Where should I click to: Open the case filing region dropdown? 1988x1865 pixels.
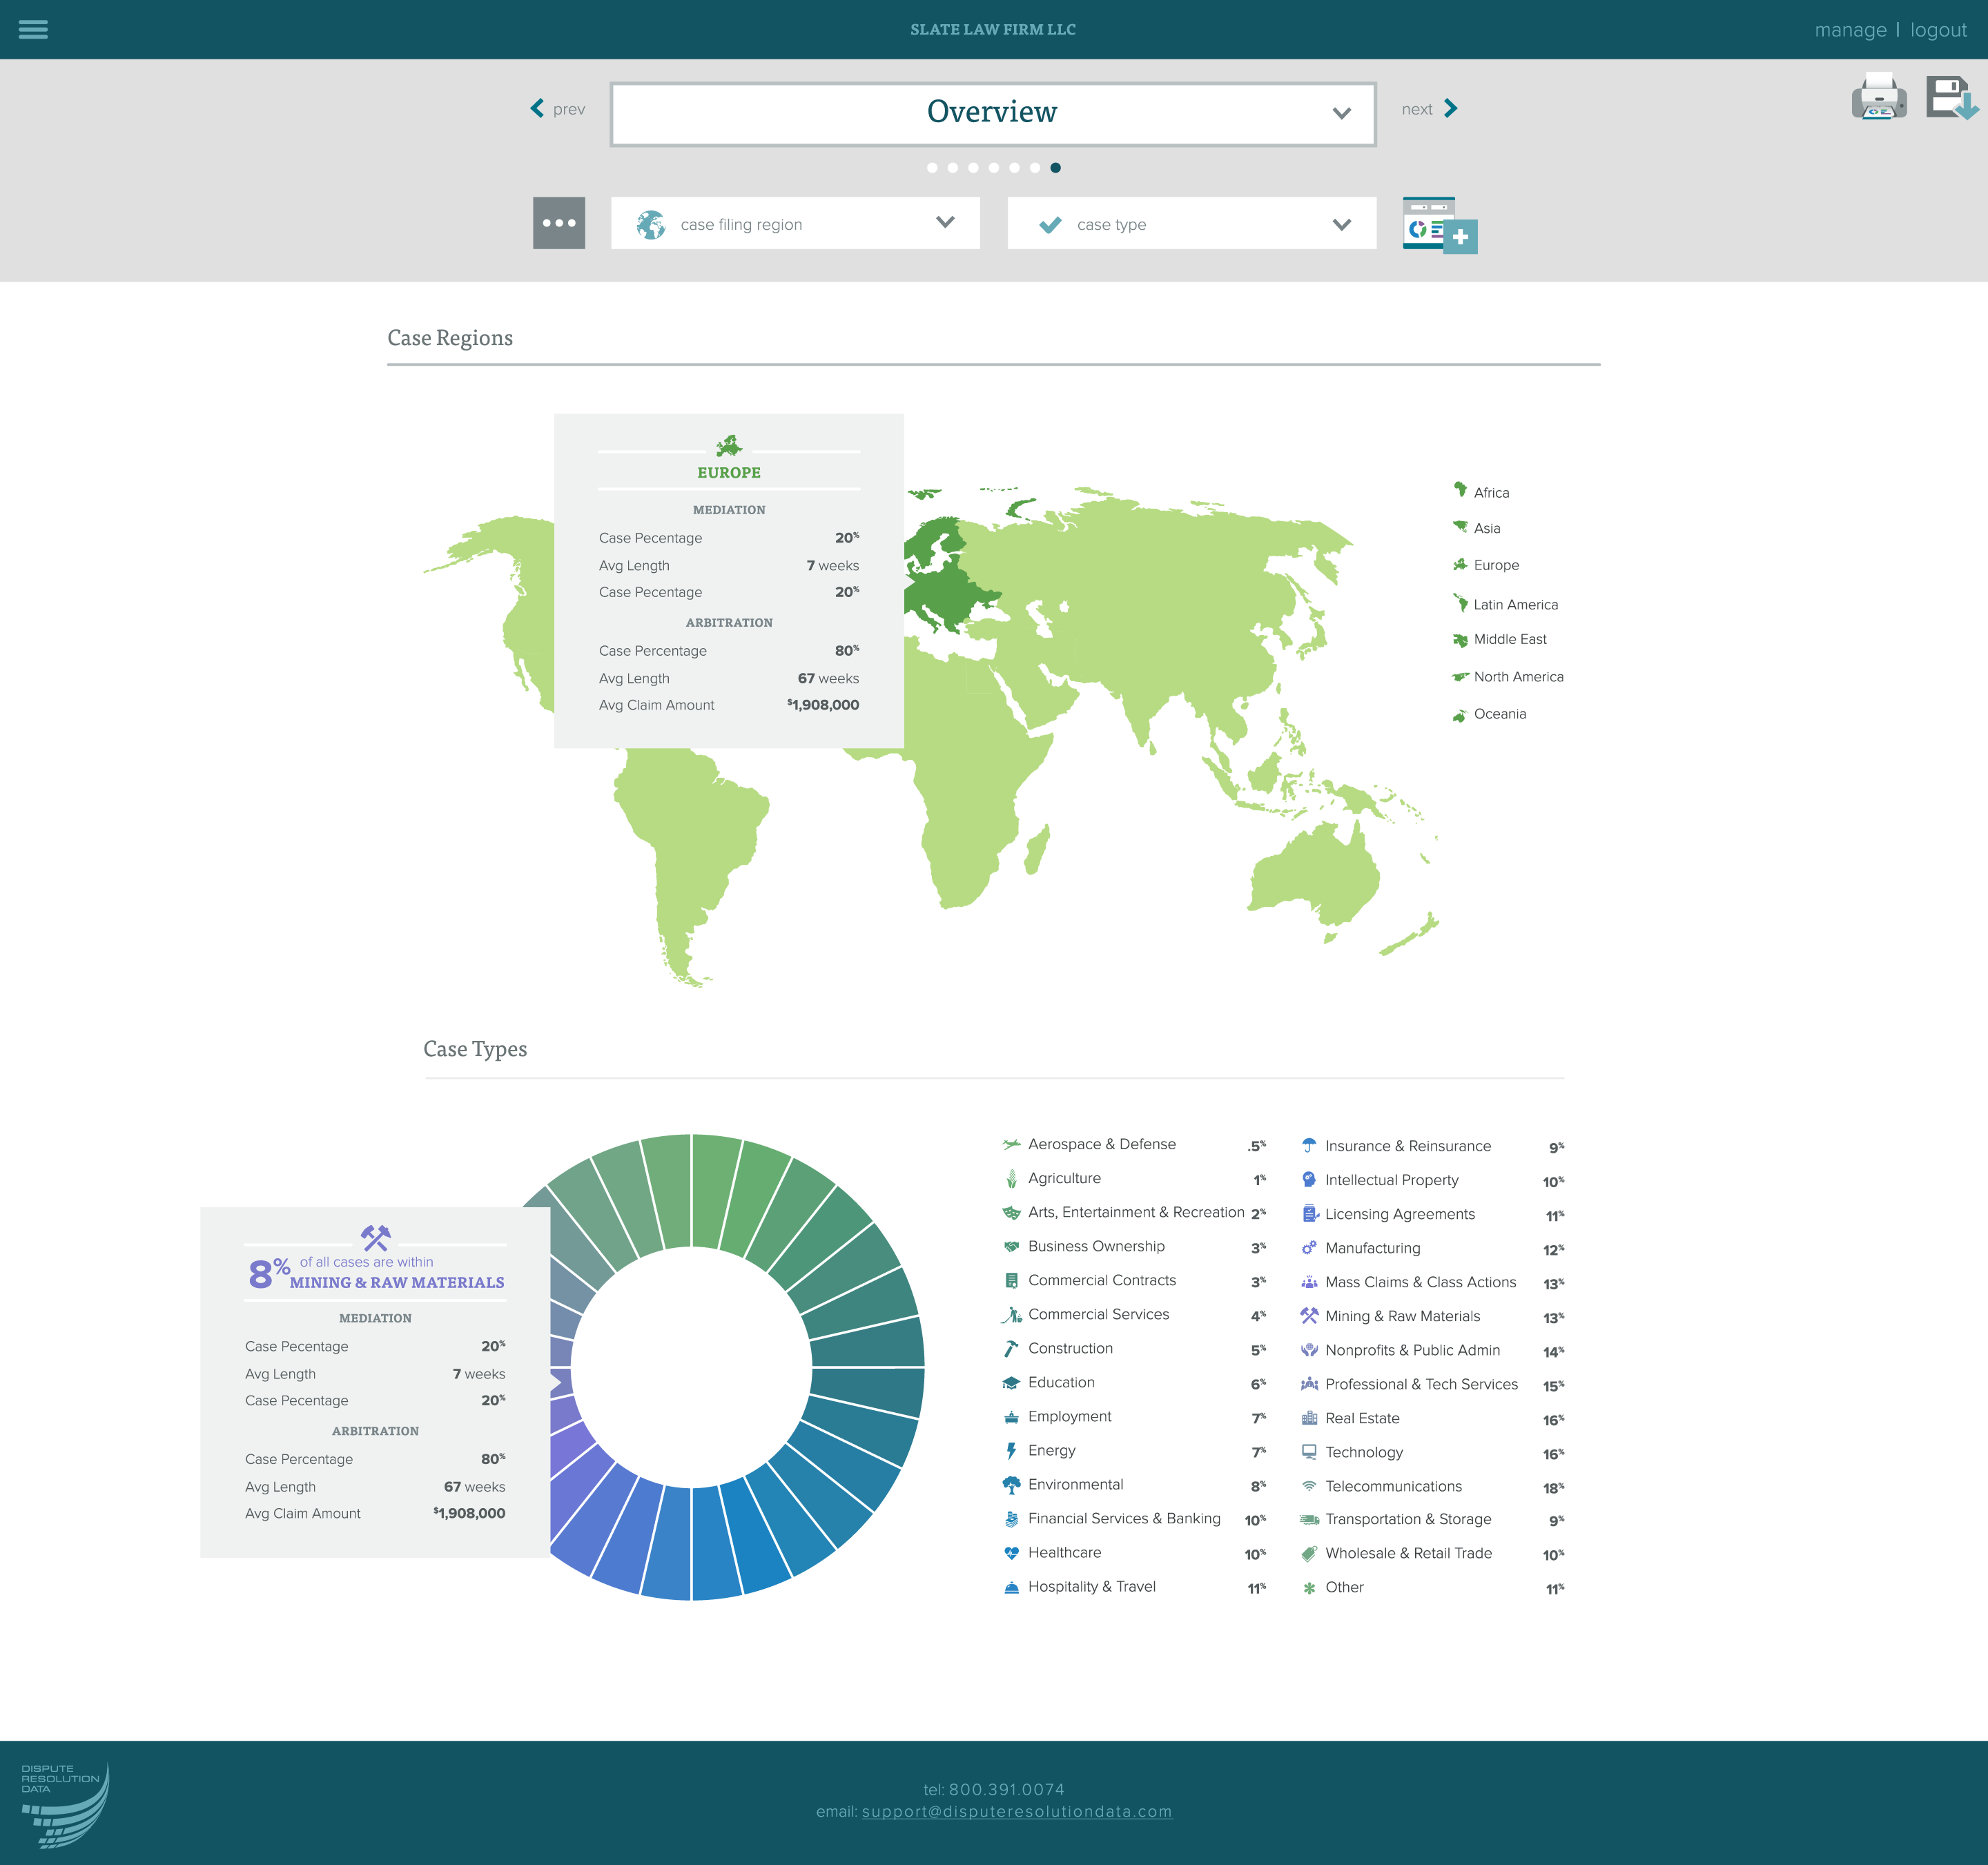pyautogui.click(x=795, y=223)
